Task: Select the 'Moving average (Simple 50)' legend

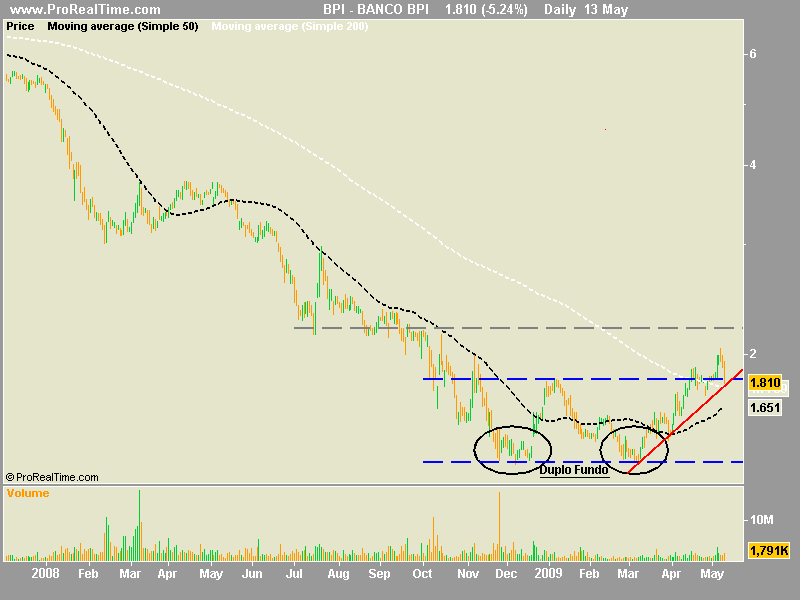Action: [123, 27]
